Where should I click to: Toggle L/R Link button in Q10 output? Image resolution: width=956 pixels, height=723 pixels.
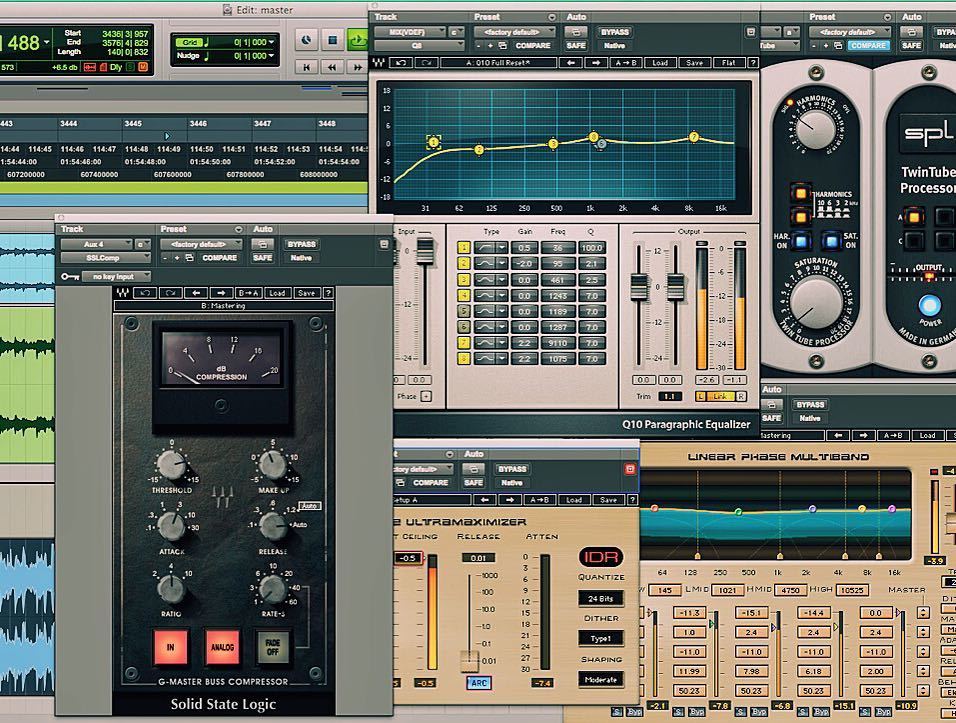pos(720,396)
